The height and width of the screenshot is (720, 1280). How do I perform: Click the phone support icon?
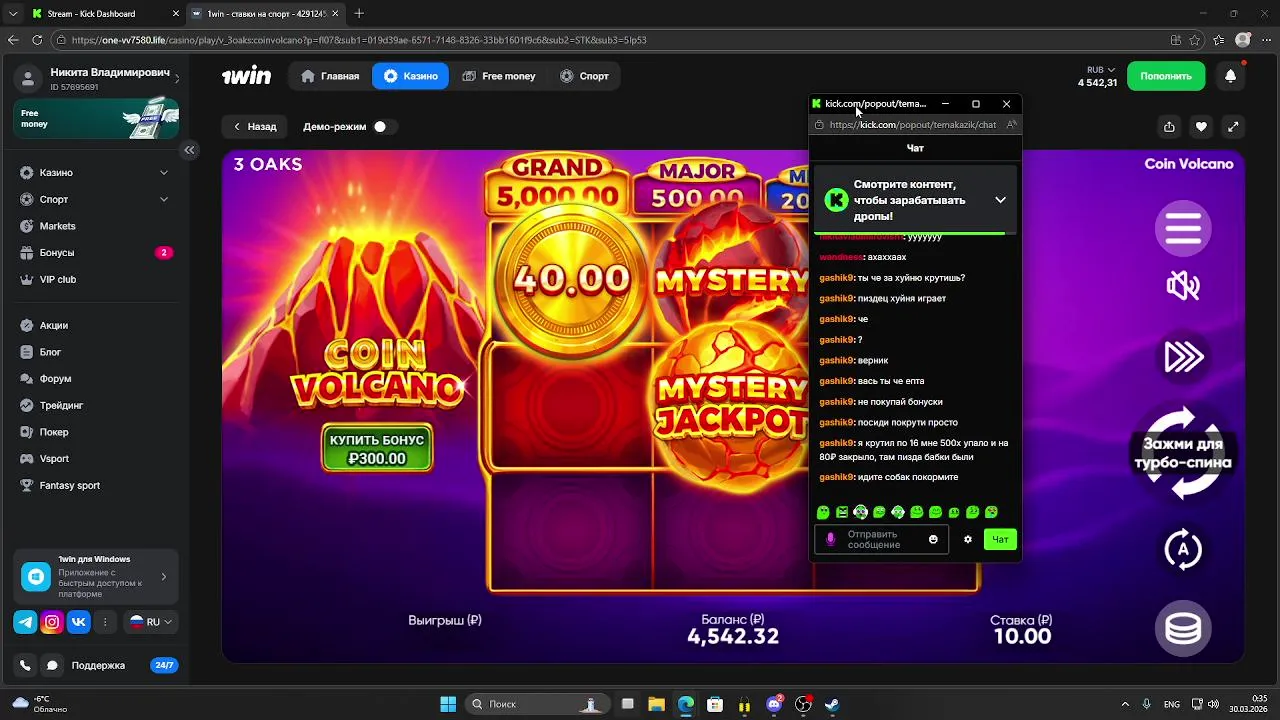(25, 665)
